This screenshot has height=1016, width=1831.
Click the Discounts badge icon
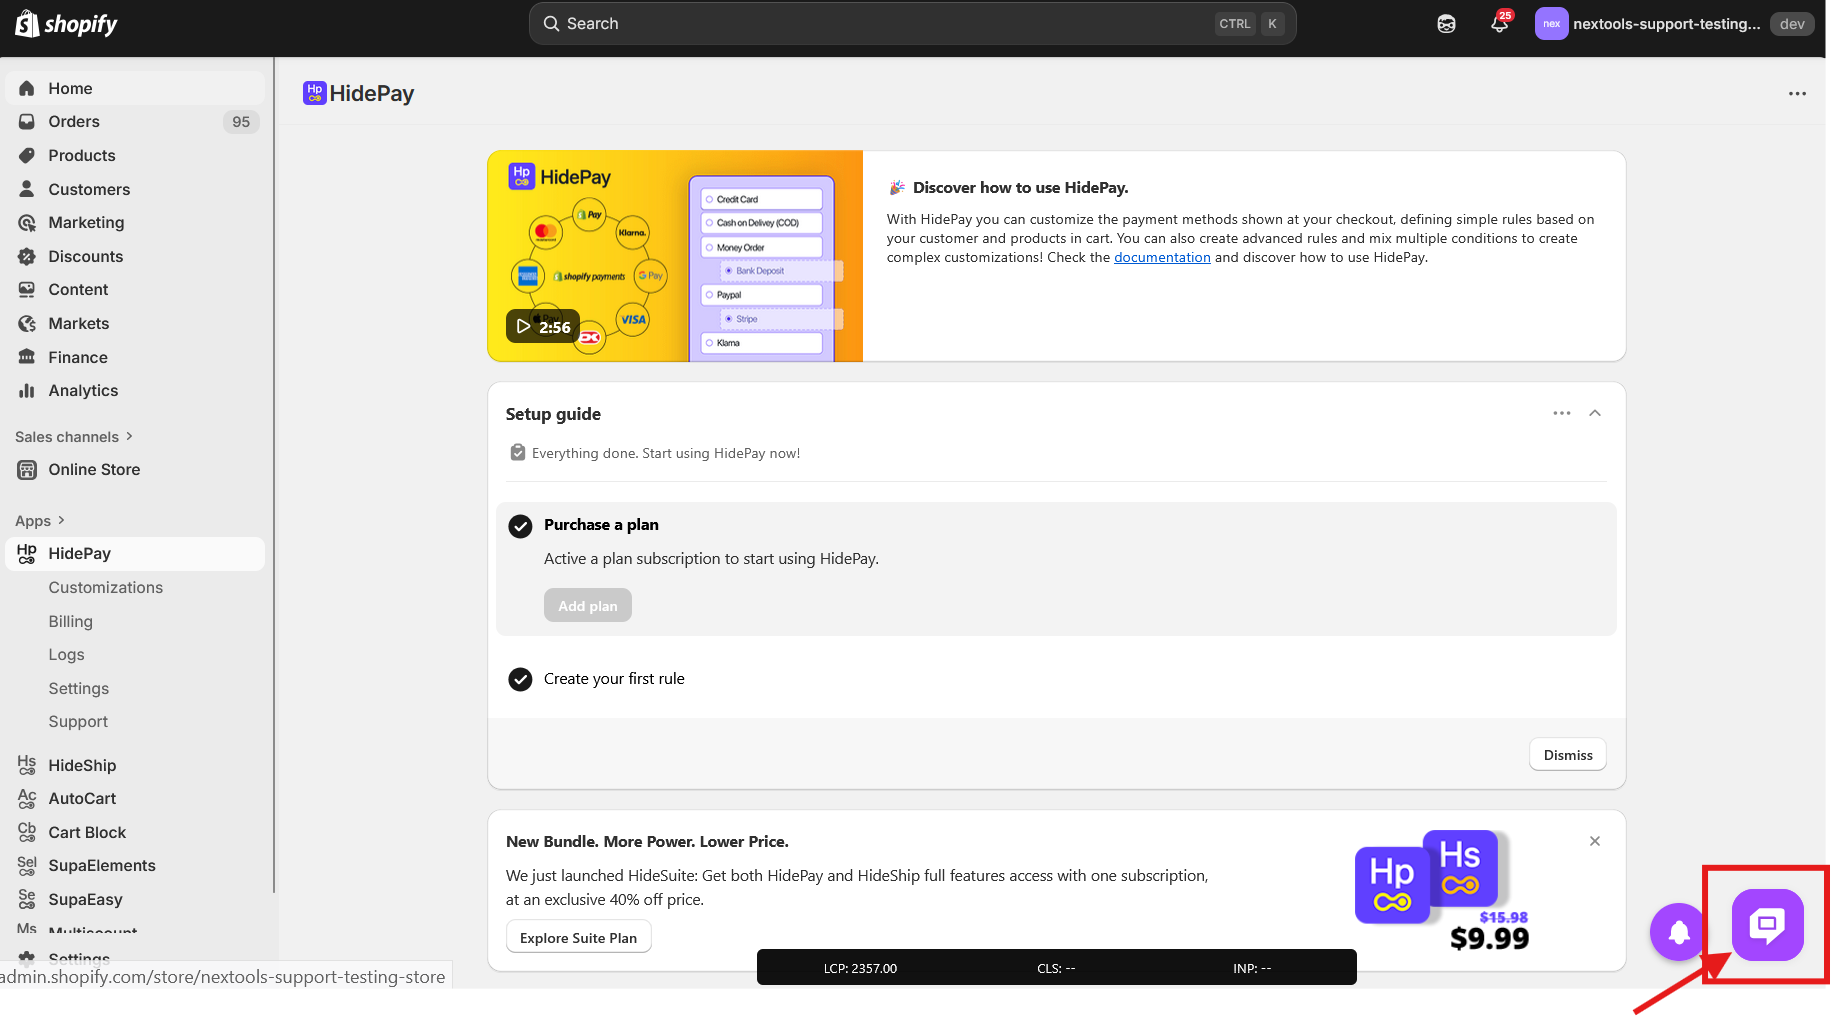(x=27, y=256)
